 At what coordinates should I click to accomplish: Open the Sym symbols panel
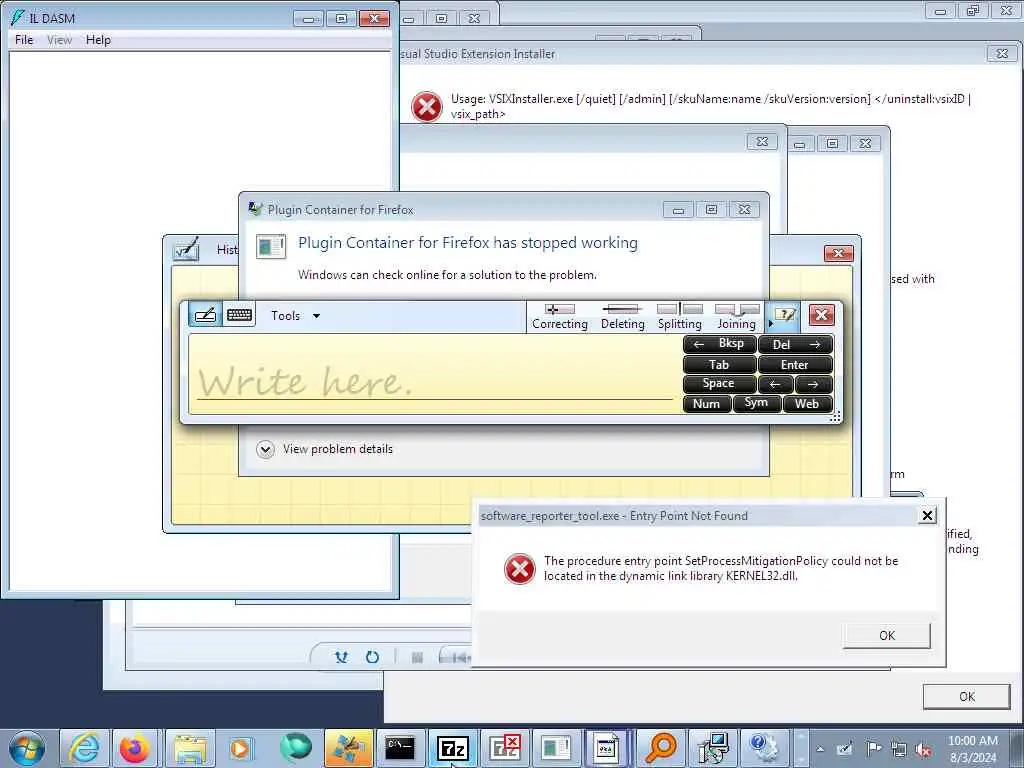[x=757, y=404]
